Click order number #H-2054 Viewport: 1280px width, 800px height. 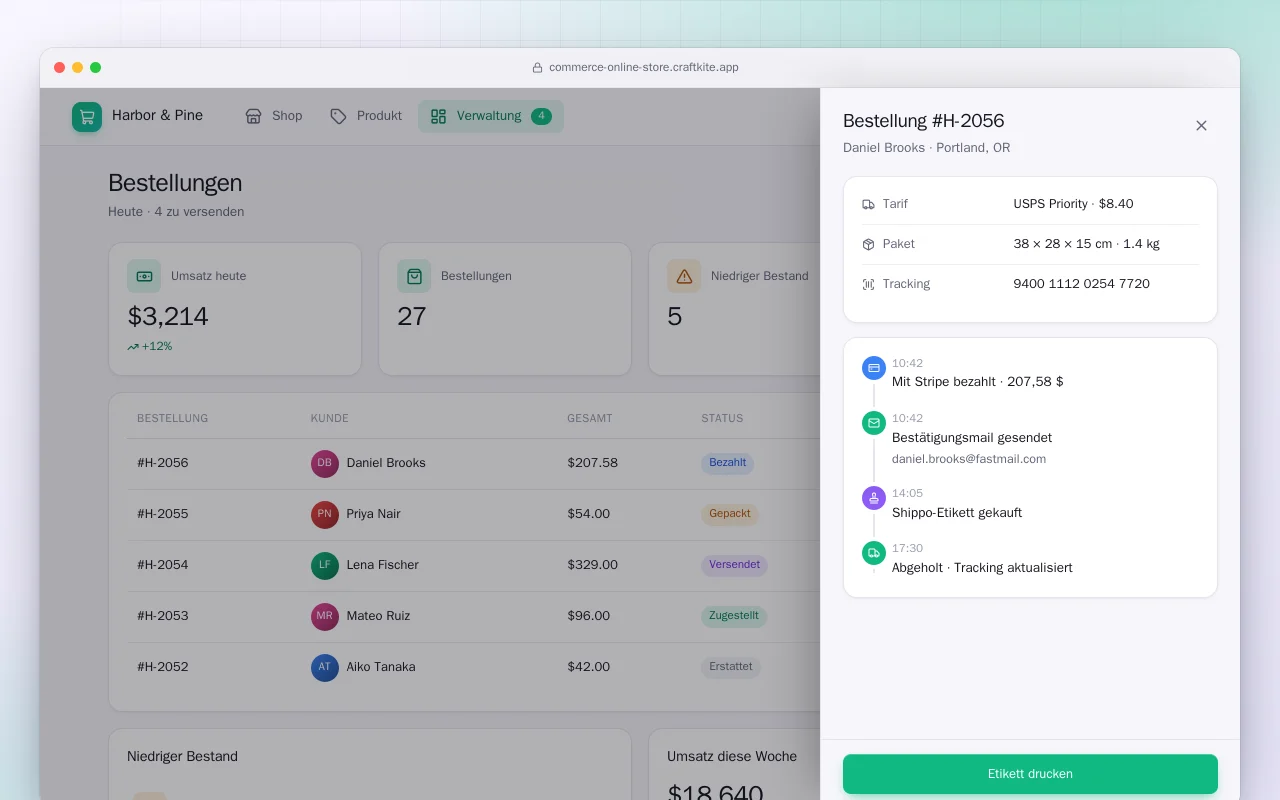(x=163, y=565)
